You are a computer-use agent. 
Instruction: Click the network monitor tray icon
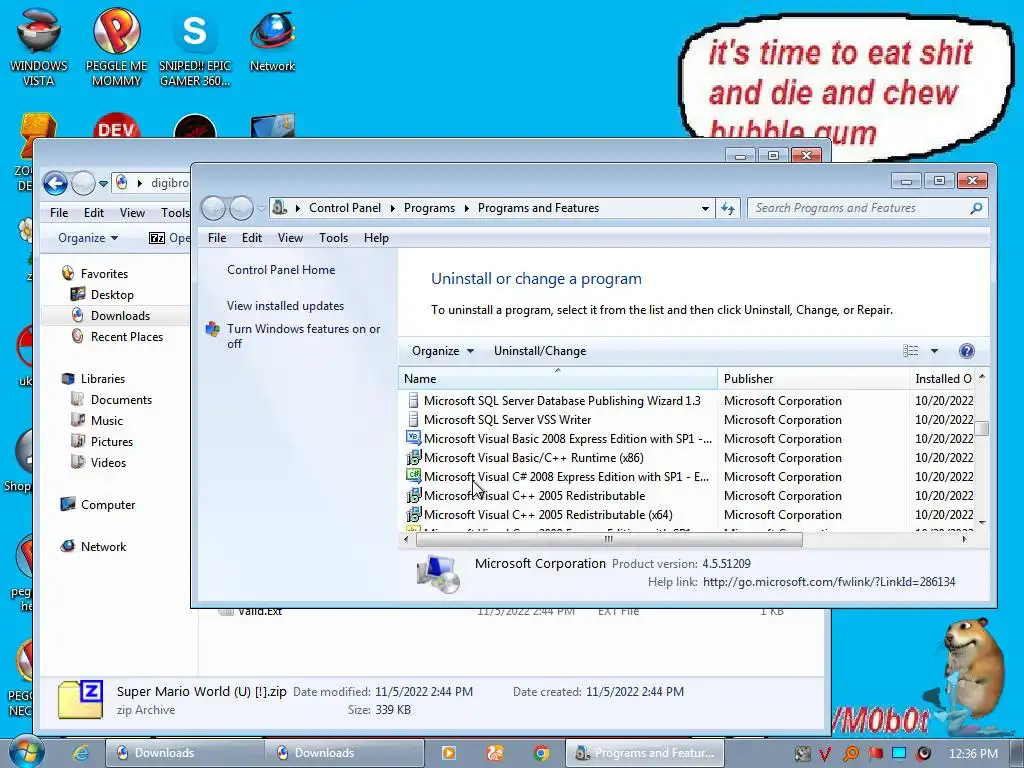click(899, 754)
